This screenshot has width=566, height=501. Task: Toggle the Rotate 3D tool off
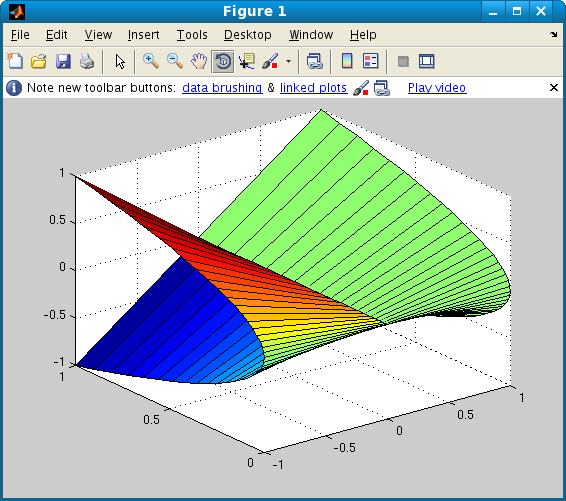[x=223, y=61]
